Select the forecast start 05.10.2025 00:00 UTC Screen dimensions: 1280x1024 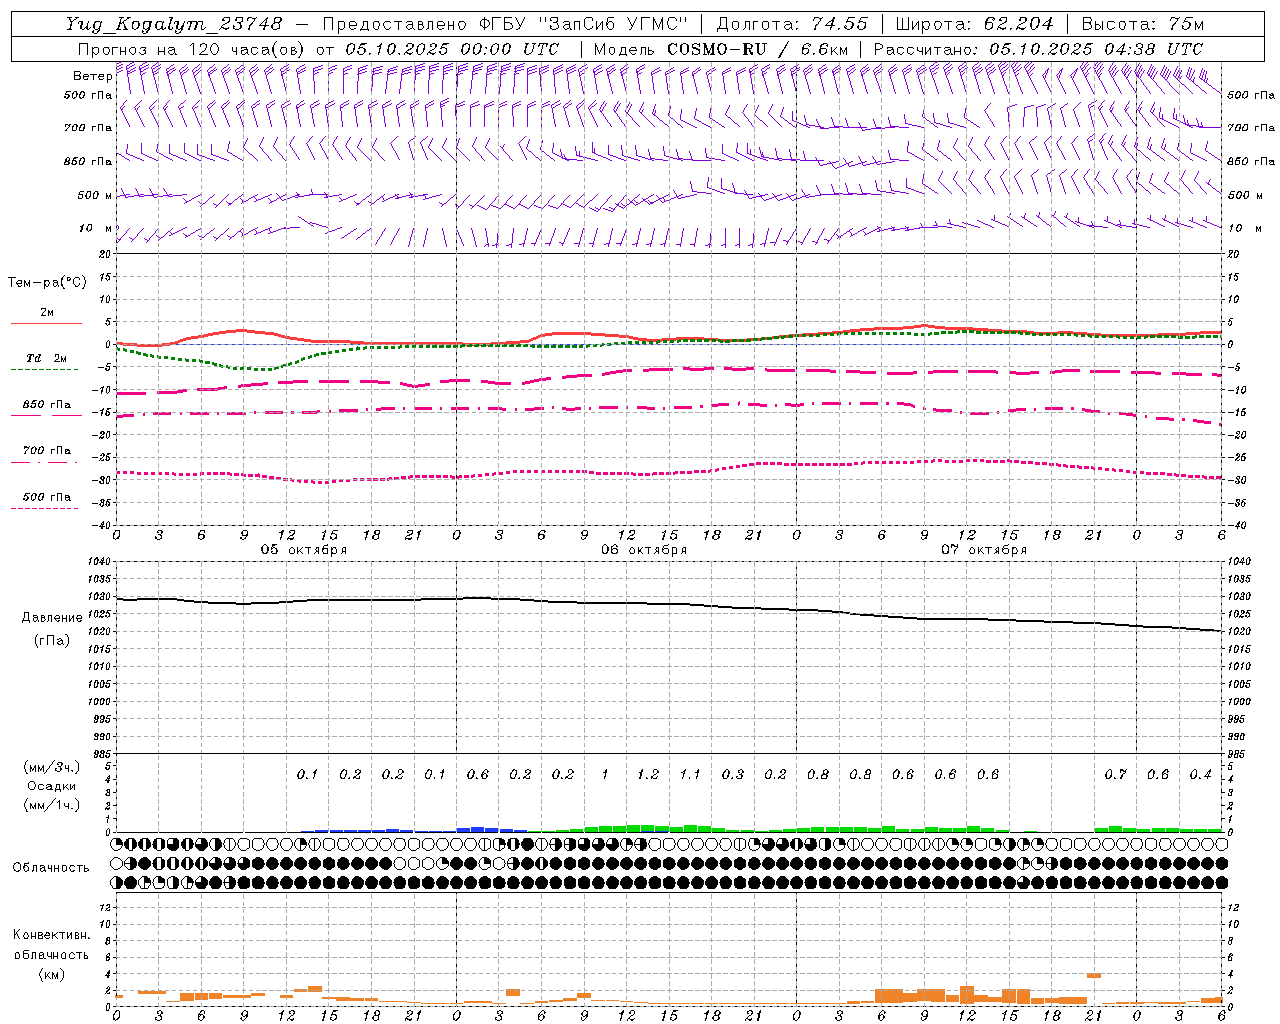click(x=452, y=49)
